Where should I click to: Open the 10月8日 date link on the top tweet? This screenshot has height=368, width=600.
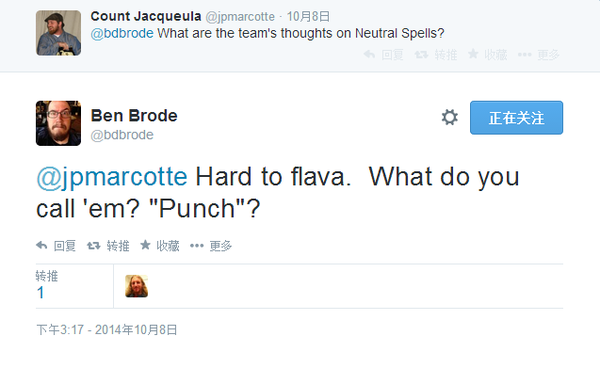tap(308, 16)
